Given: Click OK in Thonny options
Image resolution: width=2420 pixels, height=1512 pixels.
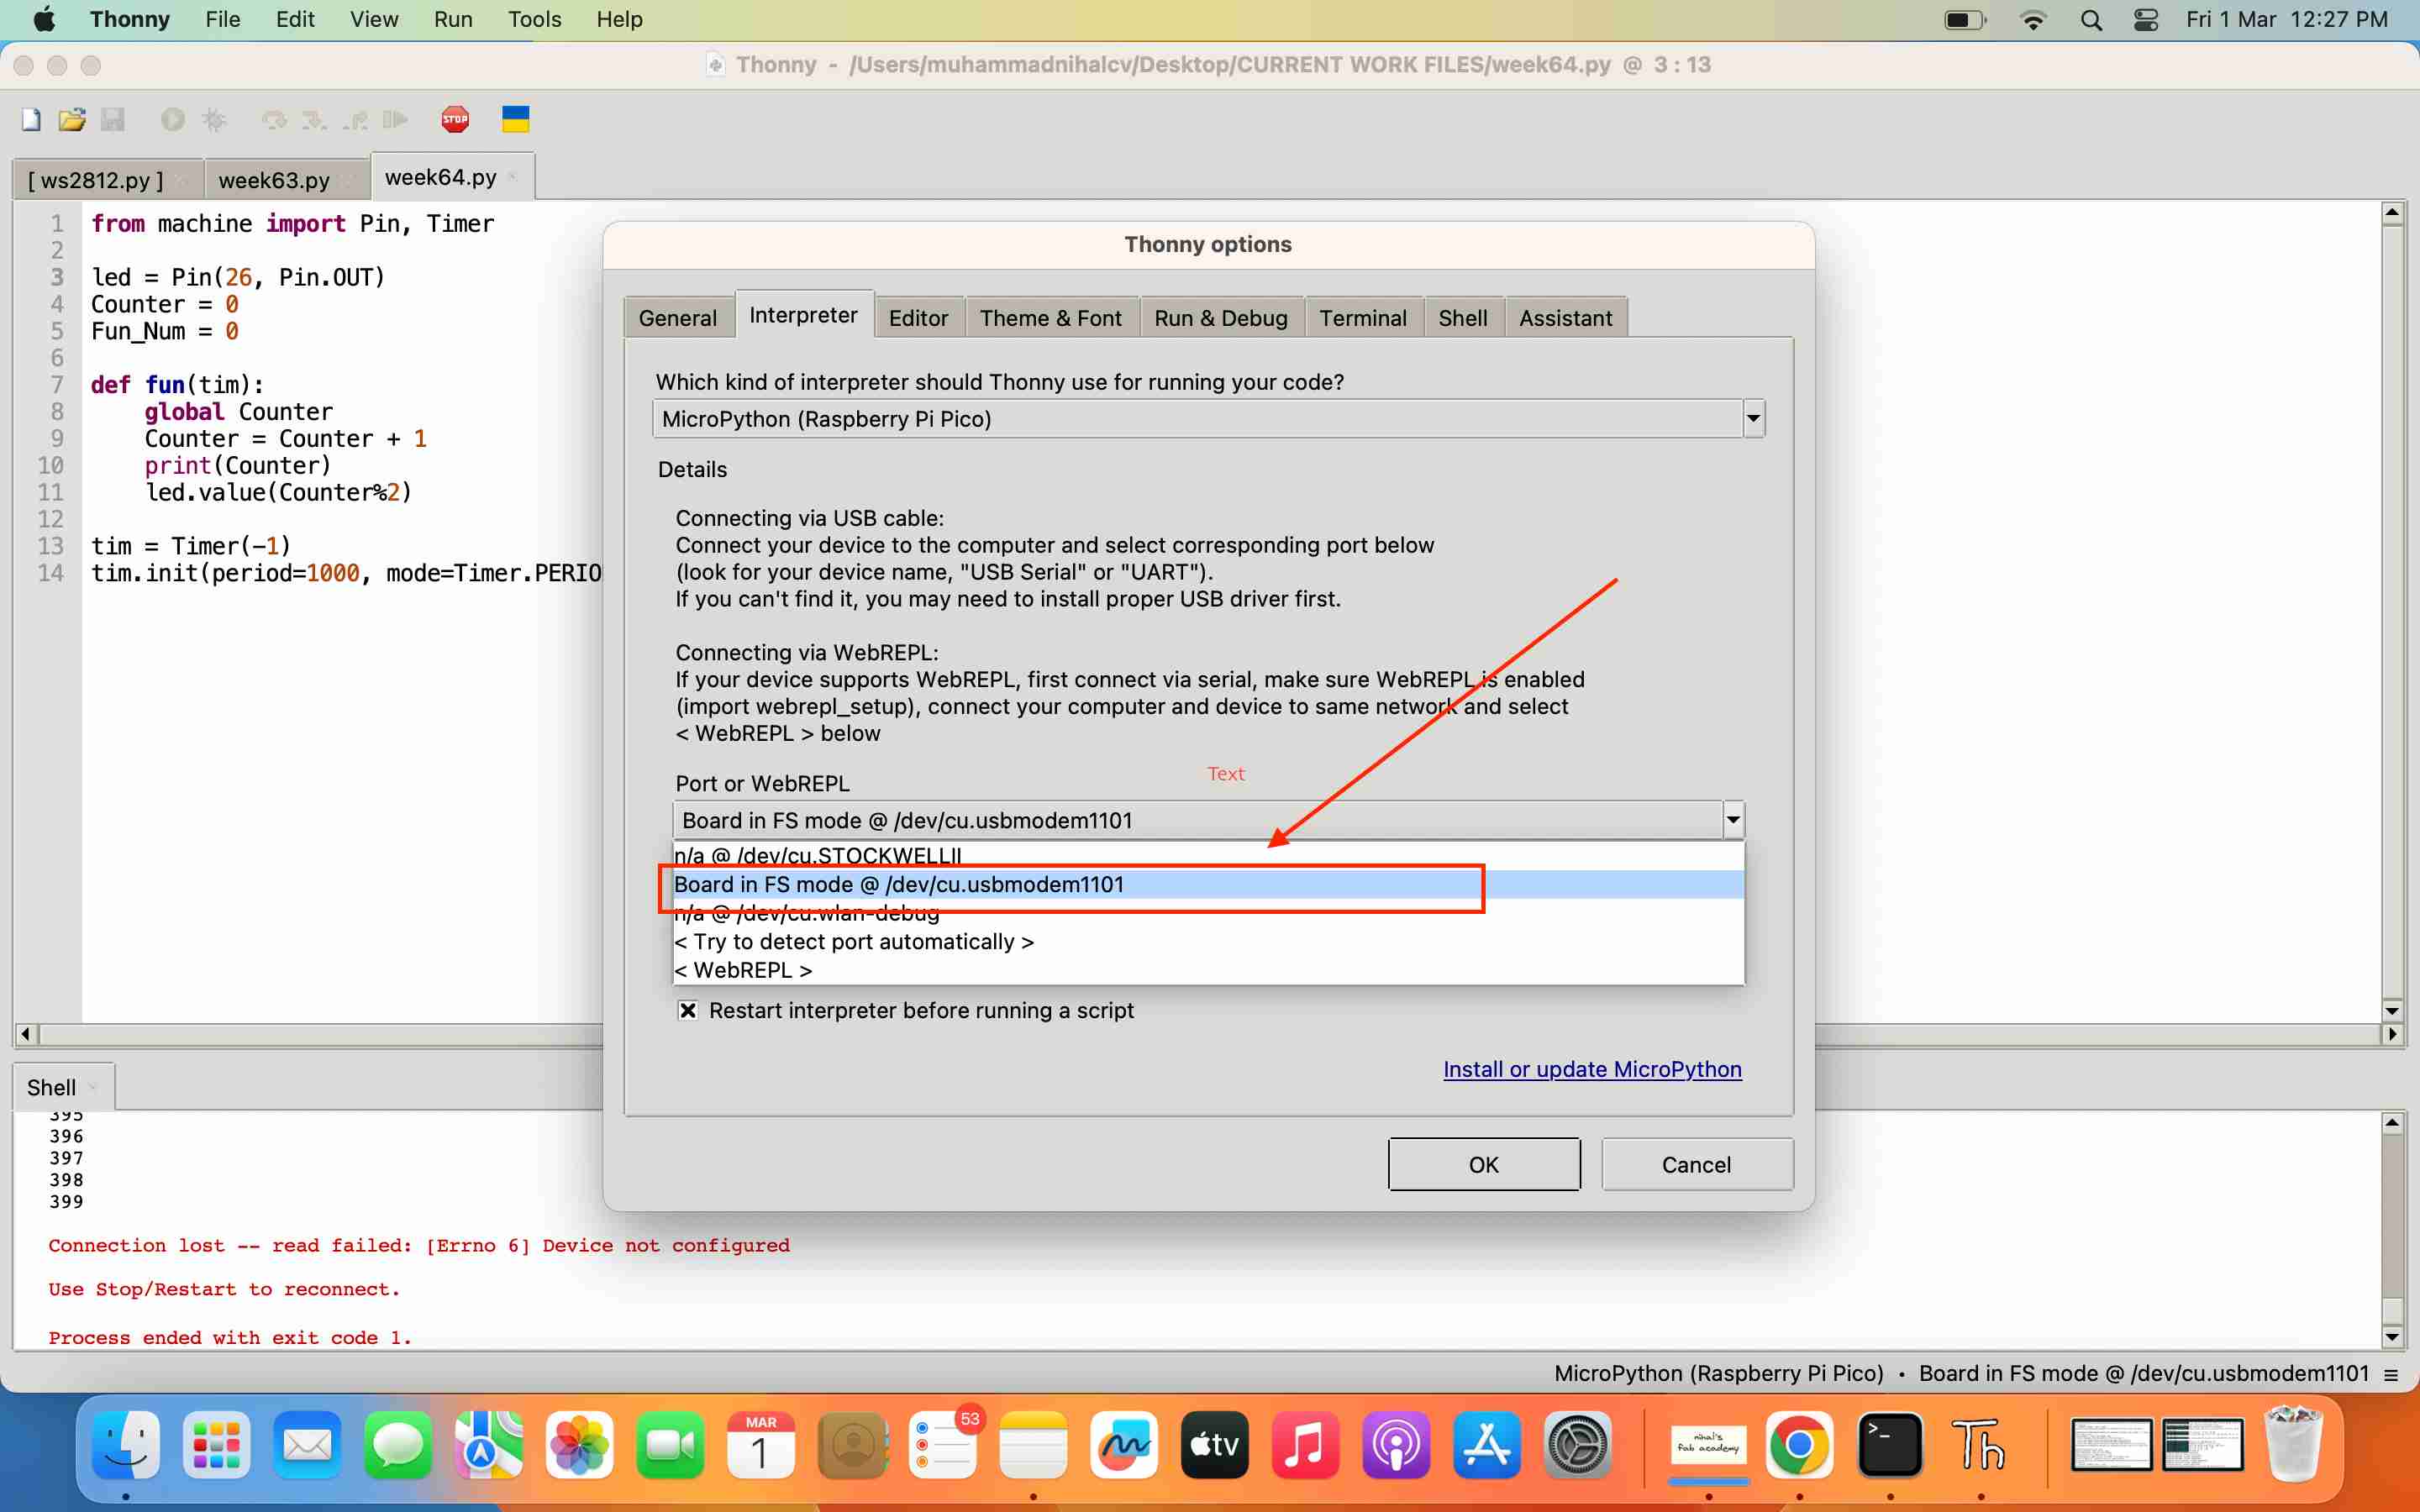Looking at the screenshot, I should click(x=1484, y=1165).
